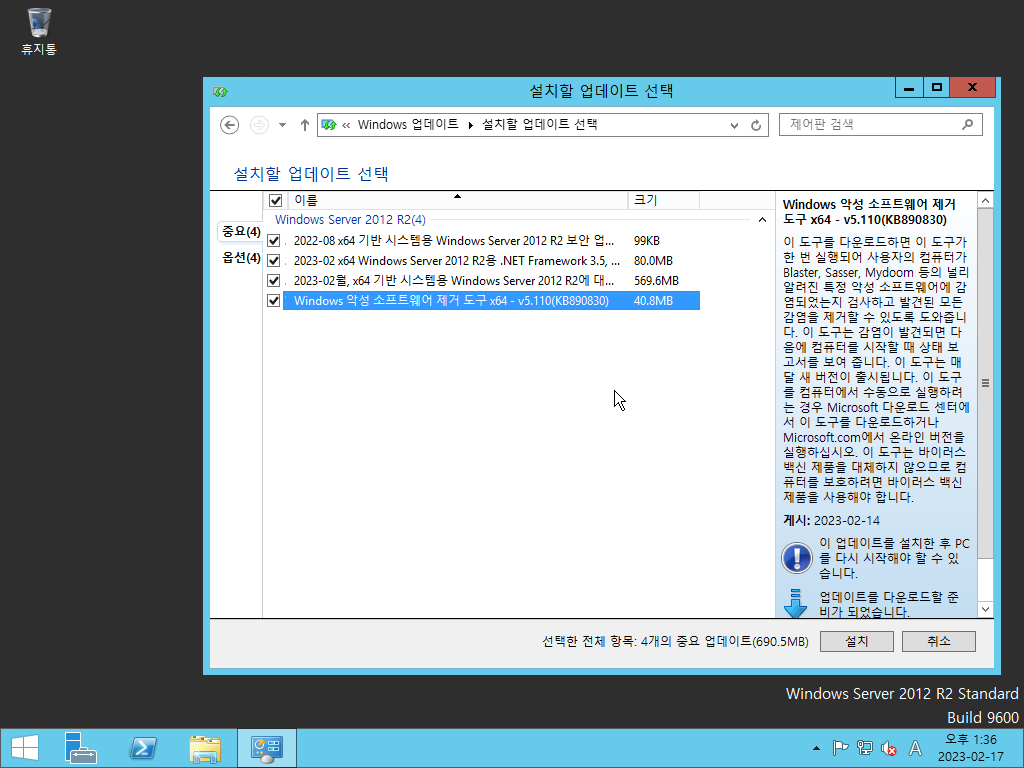Open the network tray icon
This screenshot has width=1024, height=768.
[x=865, y=748]
